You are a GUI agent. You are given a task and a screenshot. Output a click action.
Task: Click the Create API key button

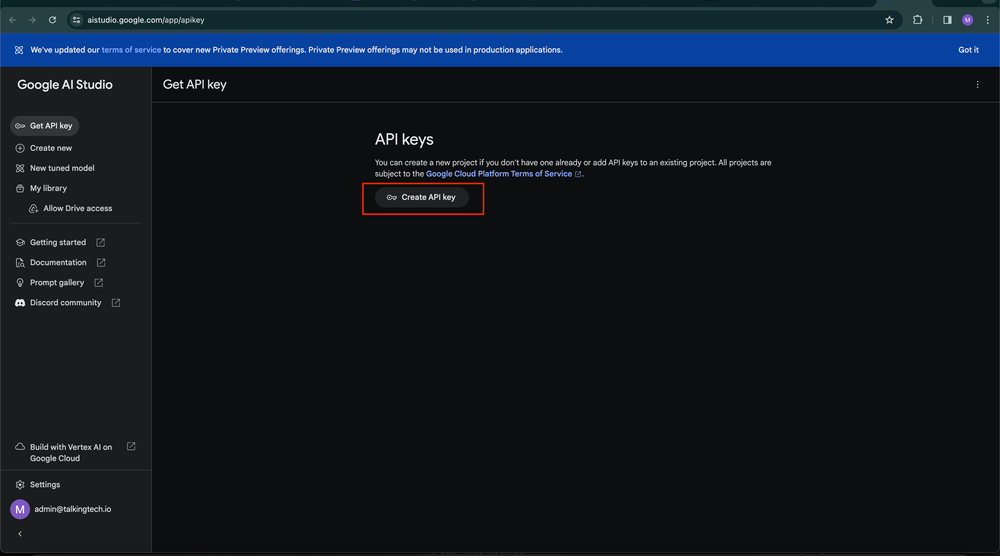(x=422, y=198)
